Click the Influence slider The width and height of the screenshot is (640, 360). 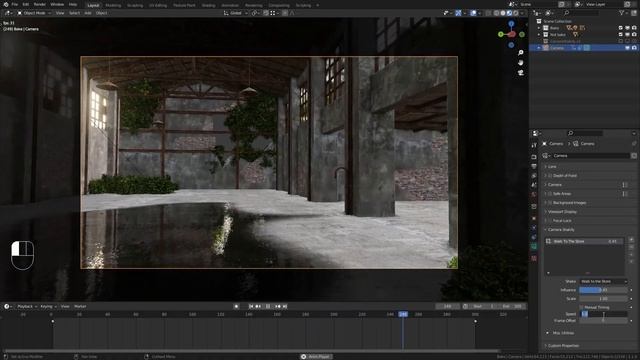(603, 290)
